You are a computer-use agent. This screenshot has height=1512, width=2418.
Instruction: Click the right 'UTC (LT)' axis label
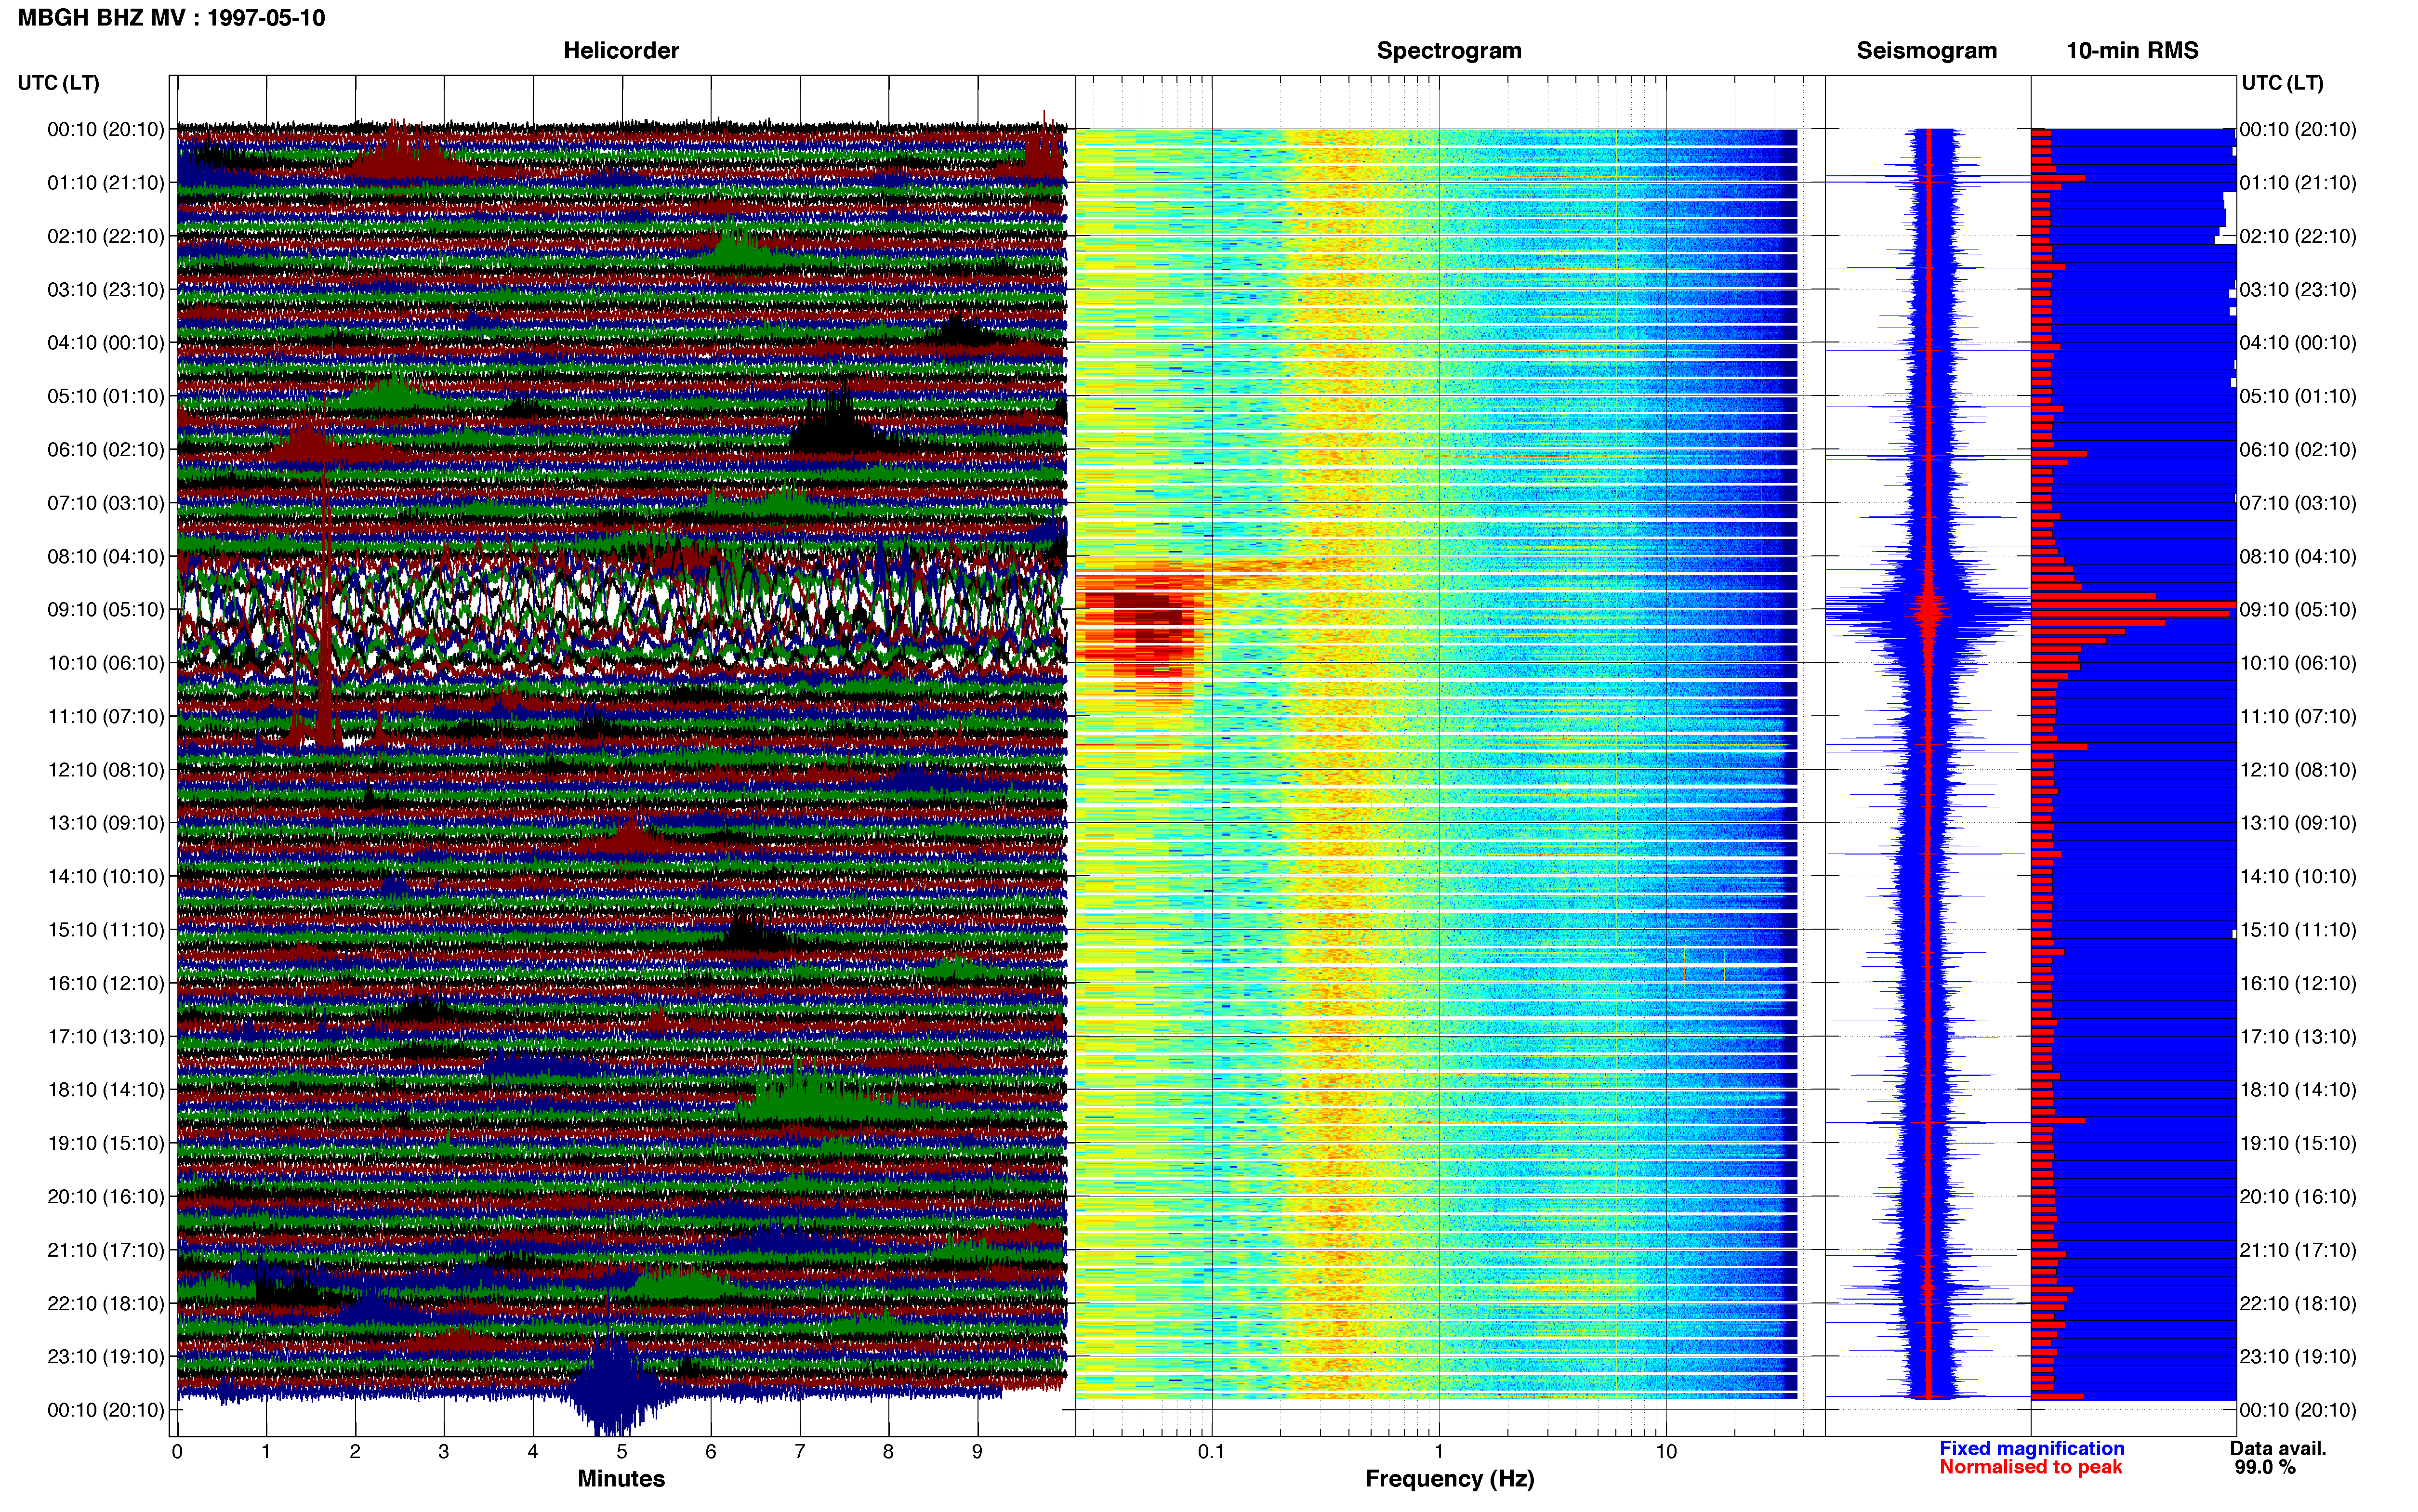[x=2282, y=83]
